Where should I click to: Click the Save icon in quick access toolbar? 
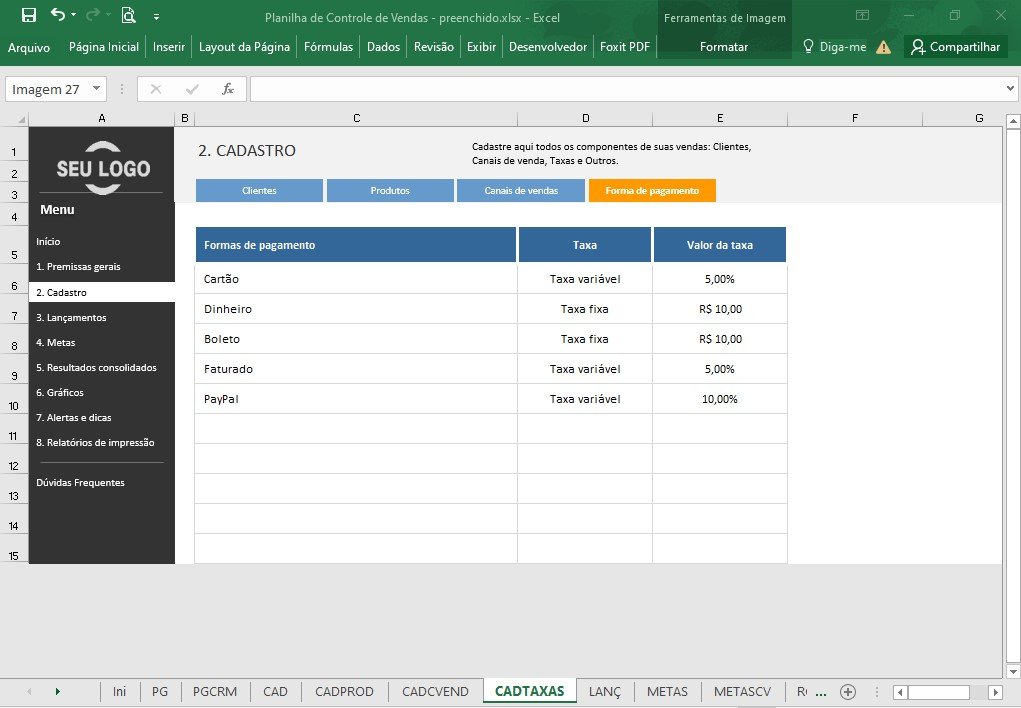pos(29,15)
